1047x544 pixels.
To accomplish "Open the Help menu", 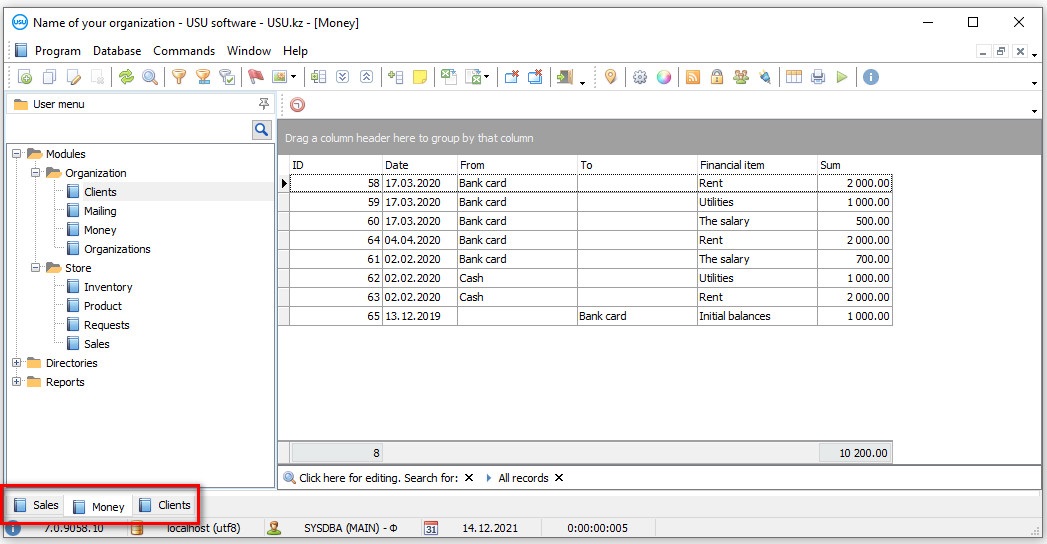I will tap(295, 51).
